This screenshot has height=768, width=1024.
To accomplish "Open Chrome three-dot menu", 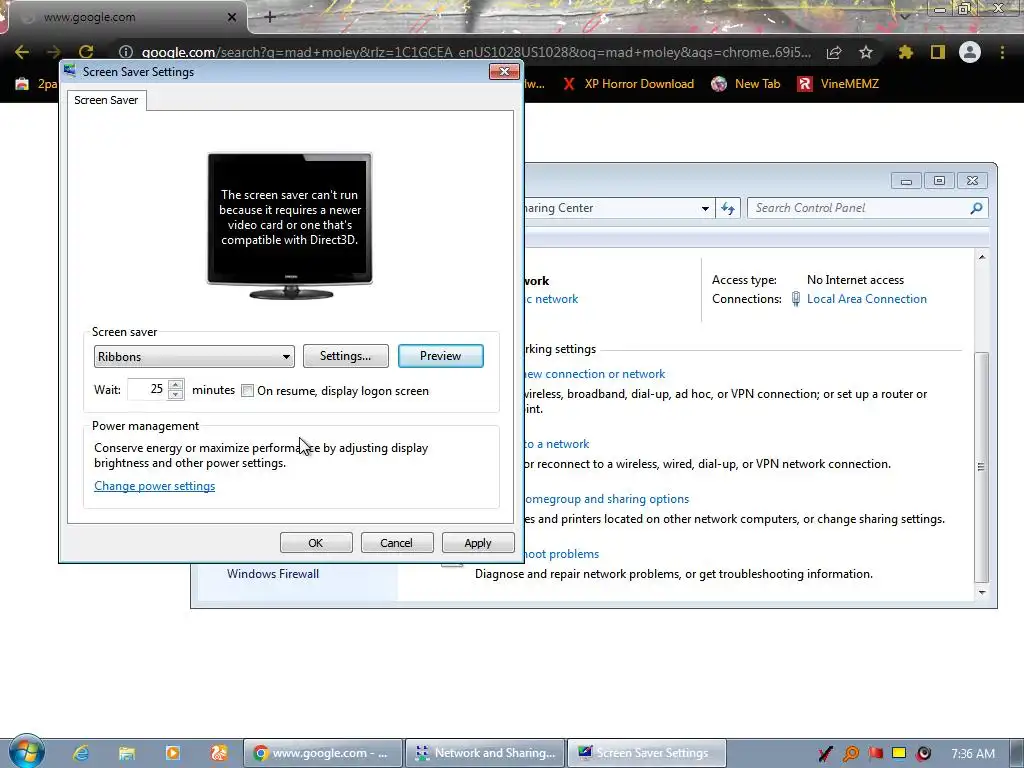I will (1002, 52).
